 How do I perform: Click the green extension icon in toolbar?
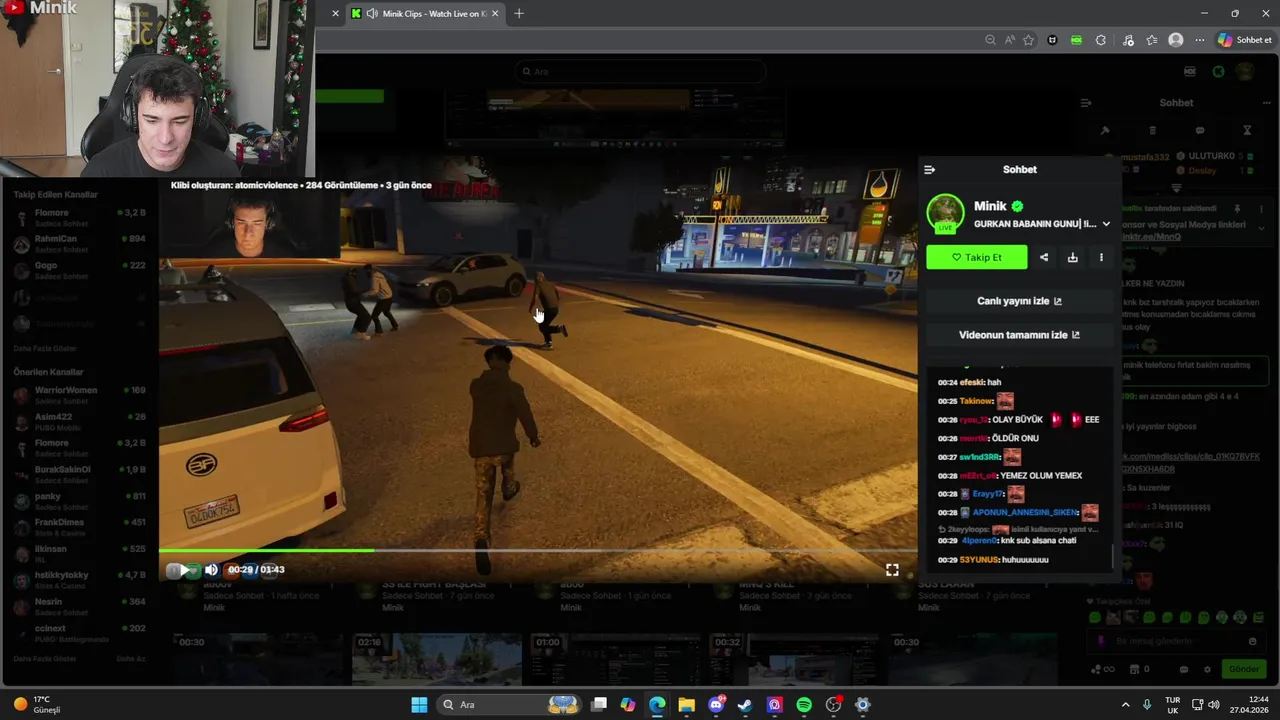[1076, 40]
